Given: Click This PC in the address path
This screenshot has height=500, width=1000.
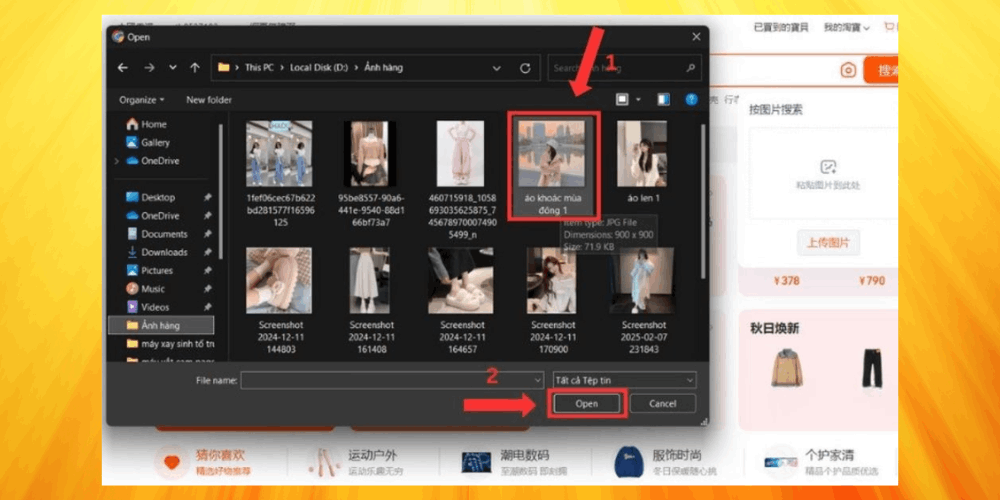Looking at the screenshot, I should coord(259,68).
